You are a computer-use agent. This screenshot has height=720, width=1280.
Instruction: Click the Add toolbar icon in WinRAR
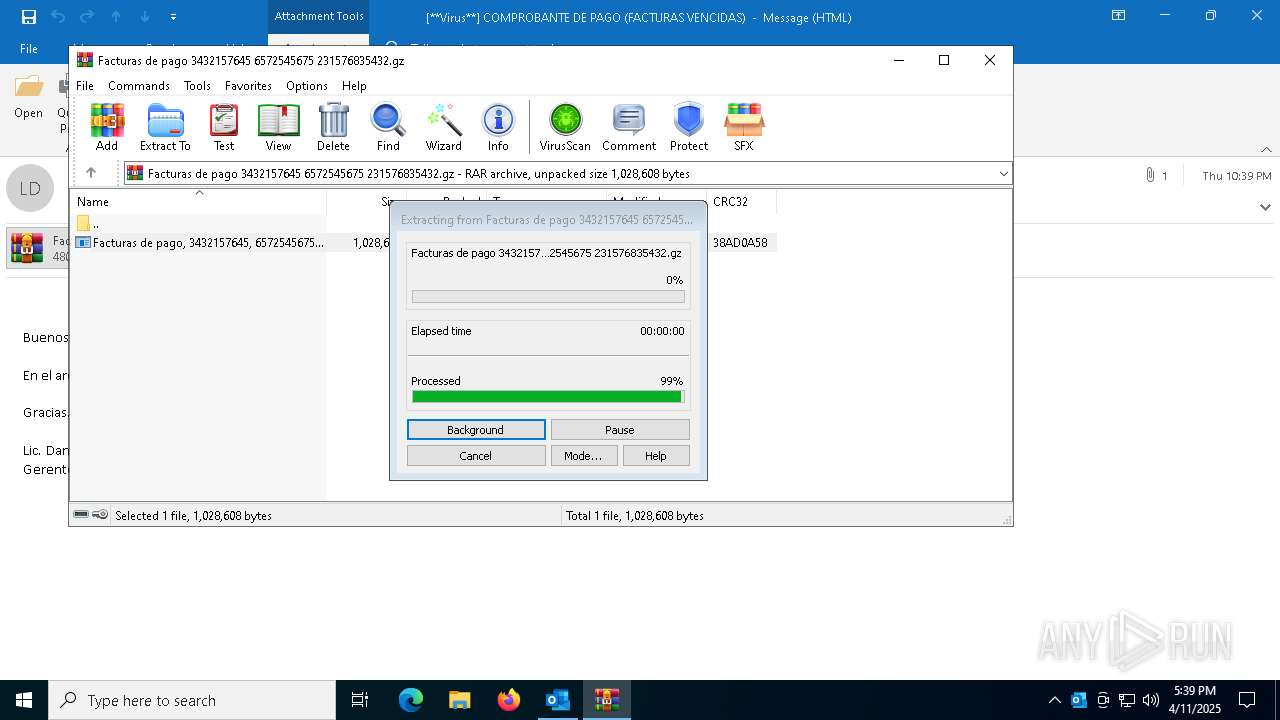coord(107,127)
